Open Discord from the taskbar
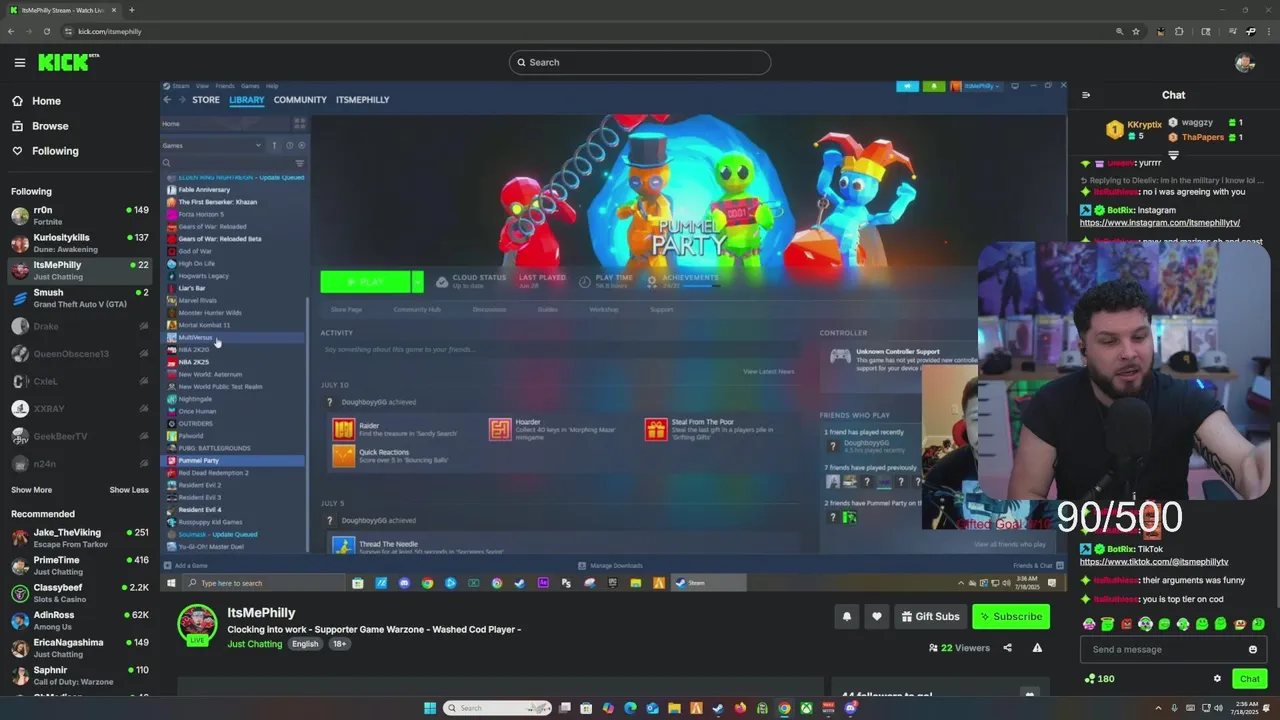The height and width of the screenshot is (720, 1280). pyautogui.click(x=851, y=708)
